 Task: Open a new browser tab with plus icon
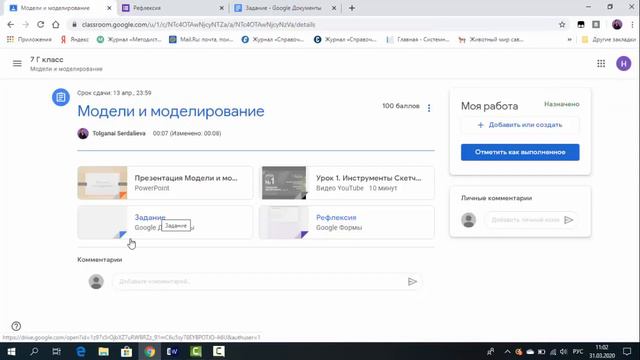pyautogui.click(x=352, y=8)
